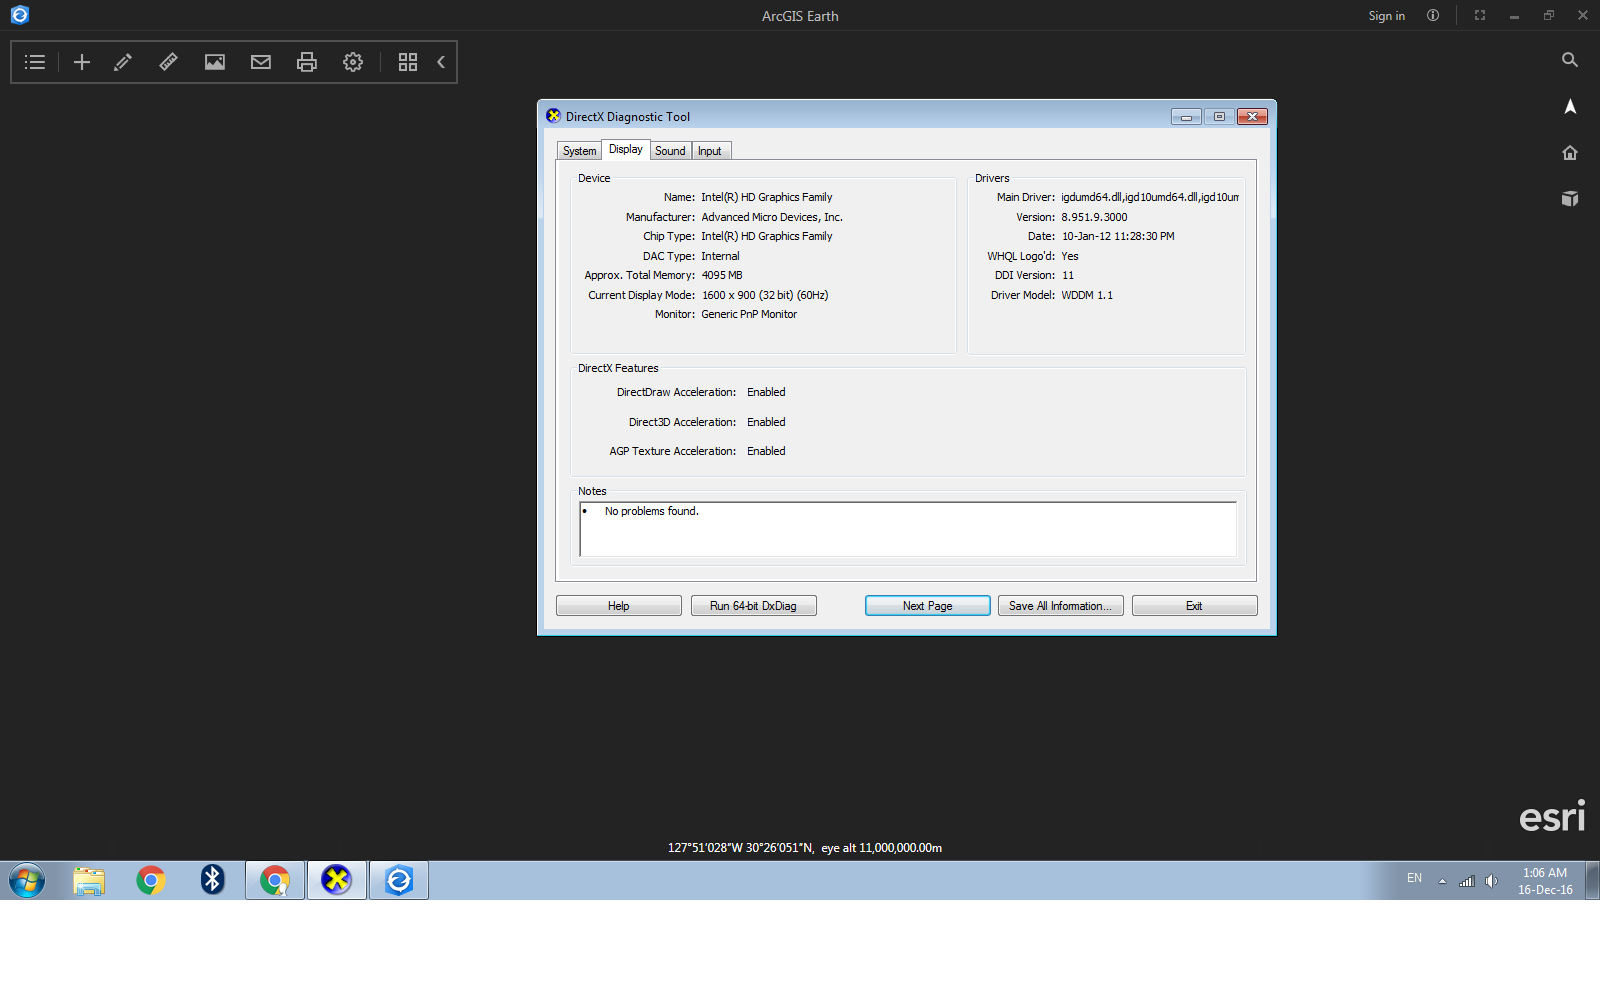Select the Display tab

coord(626,149)
